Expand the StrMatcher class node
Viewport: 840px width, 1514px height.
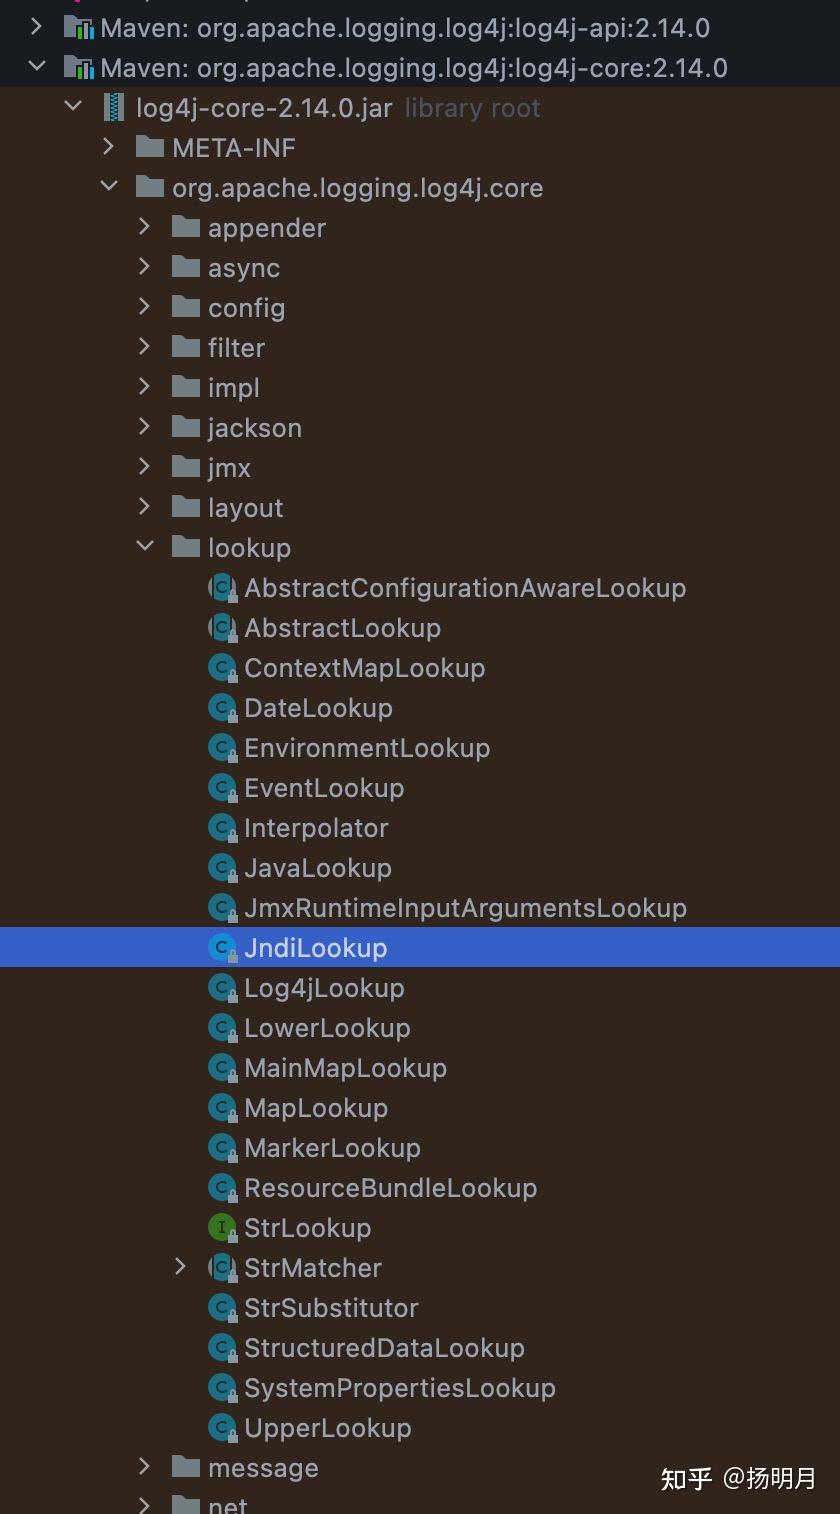180,1267
